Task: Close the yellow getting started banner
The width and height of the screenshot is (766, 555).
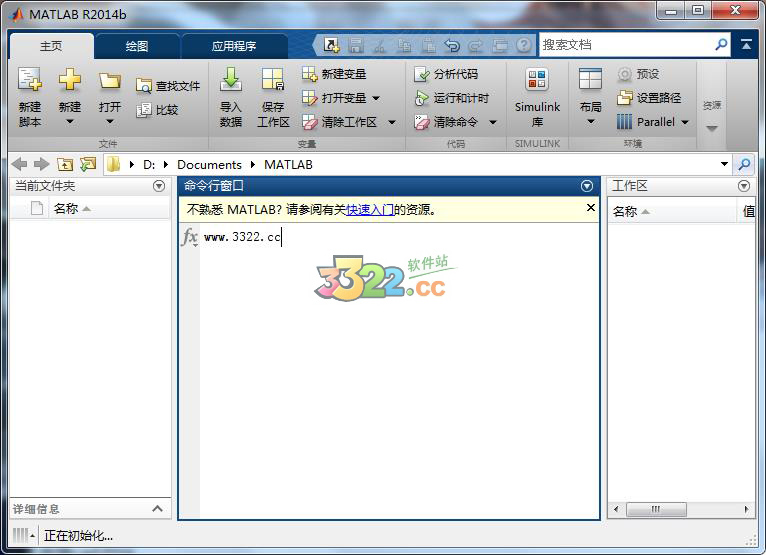Action: 590,208
